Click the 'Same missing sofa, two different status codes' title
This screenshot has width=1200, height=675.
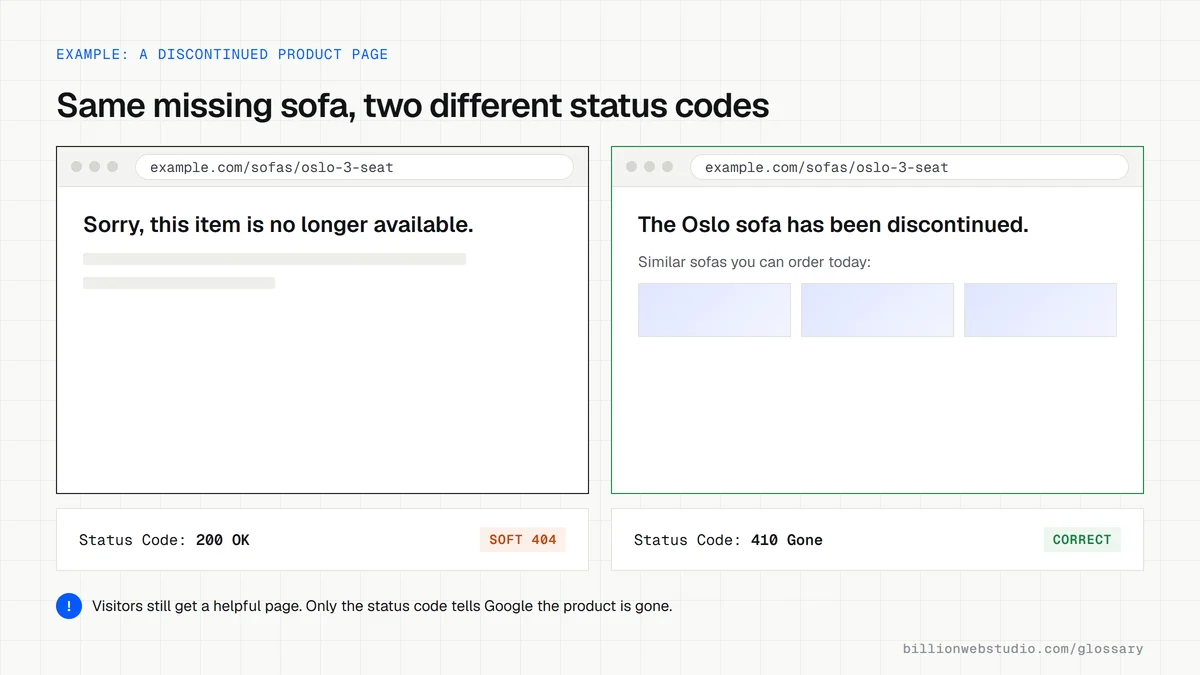(x=413, y=106)
